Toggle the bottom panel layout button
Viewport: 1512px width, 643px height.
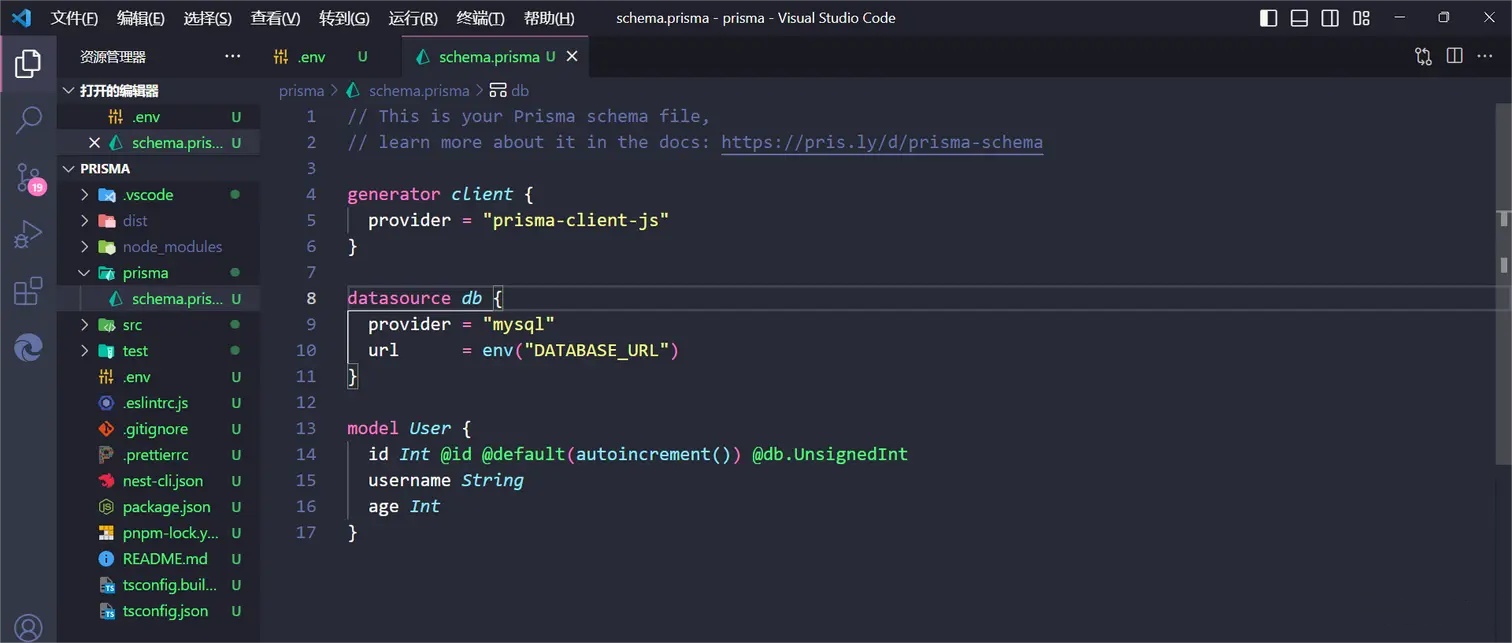tap(1299, 18)
